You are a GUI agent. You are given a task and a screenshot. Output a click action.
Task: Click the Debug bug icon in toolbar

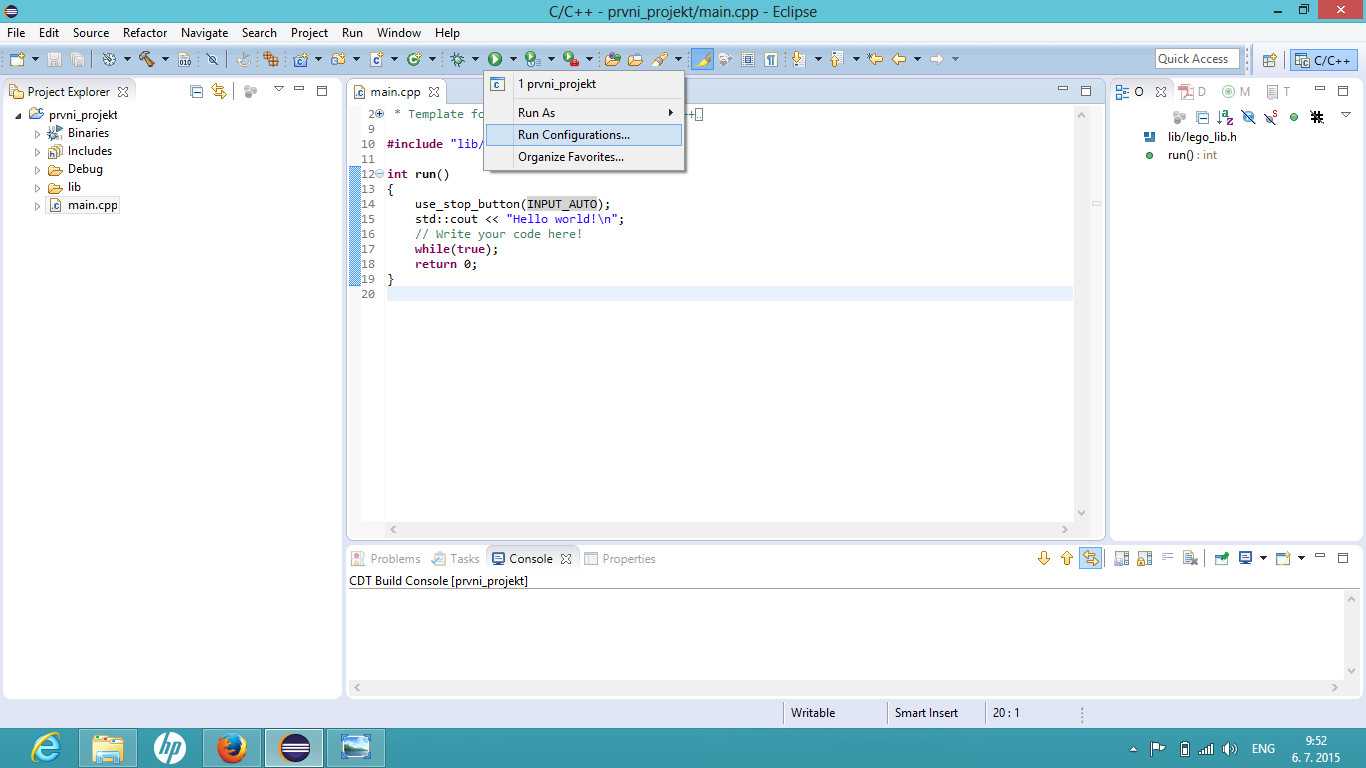coord(457,60)
